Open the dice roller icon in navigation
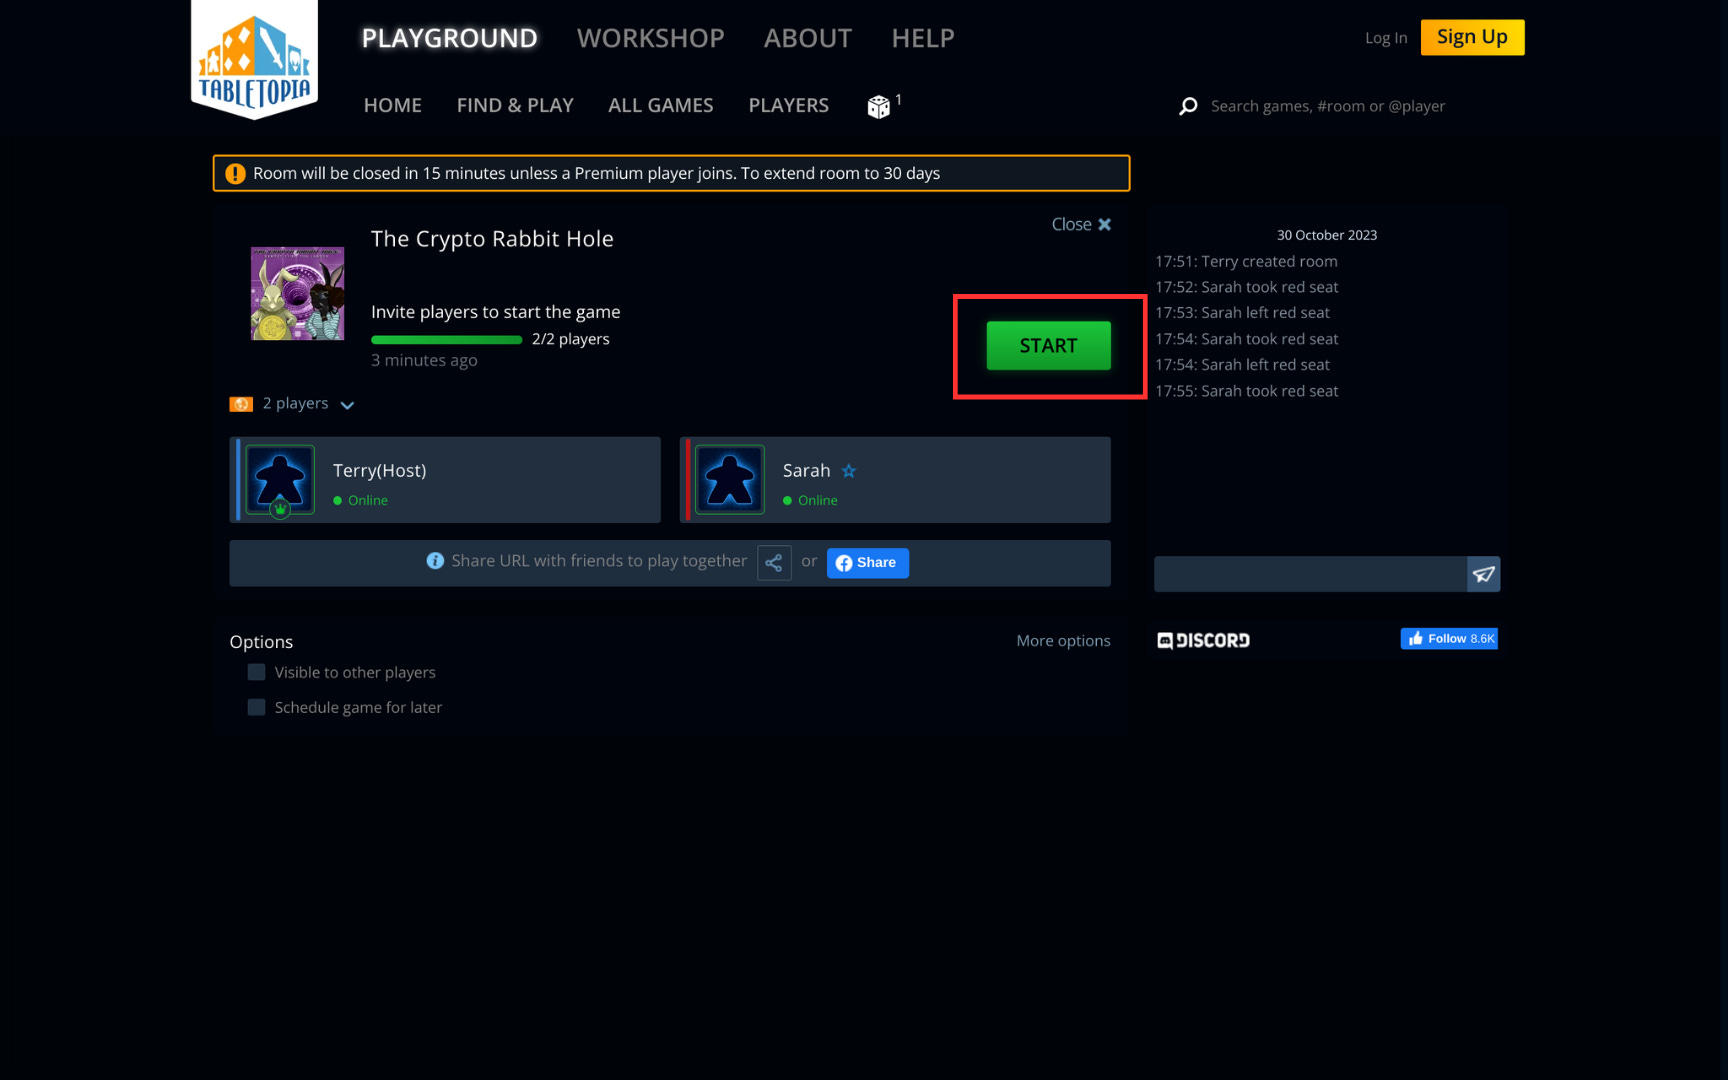1728x1080 pixels. click(x=879, y=105)
